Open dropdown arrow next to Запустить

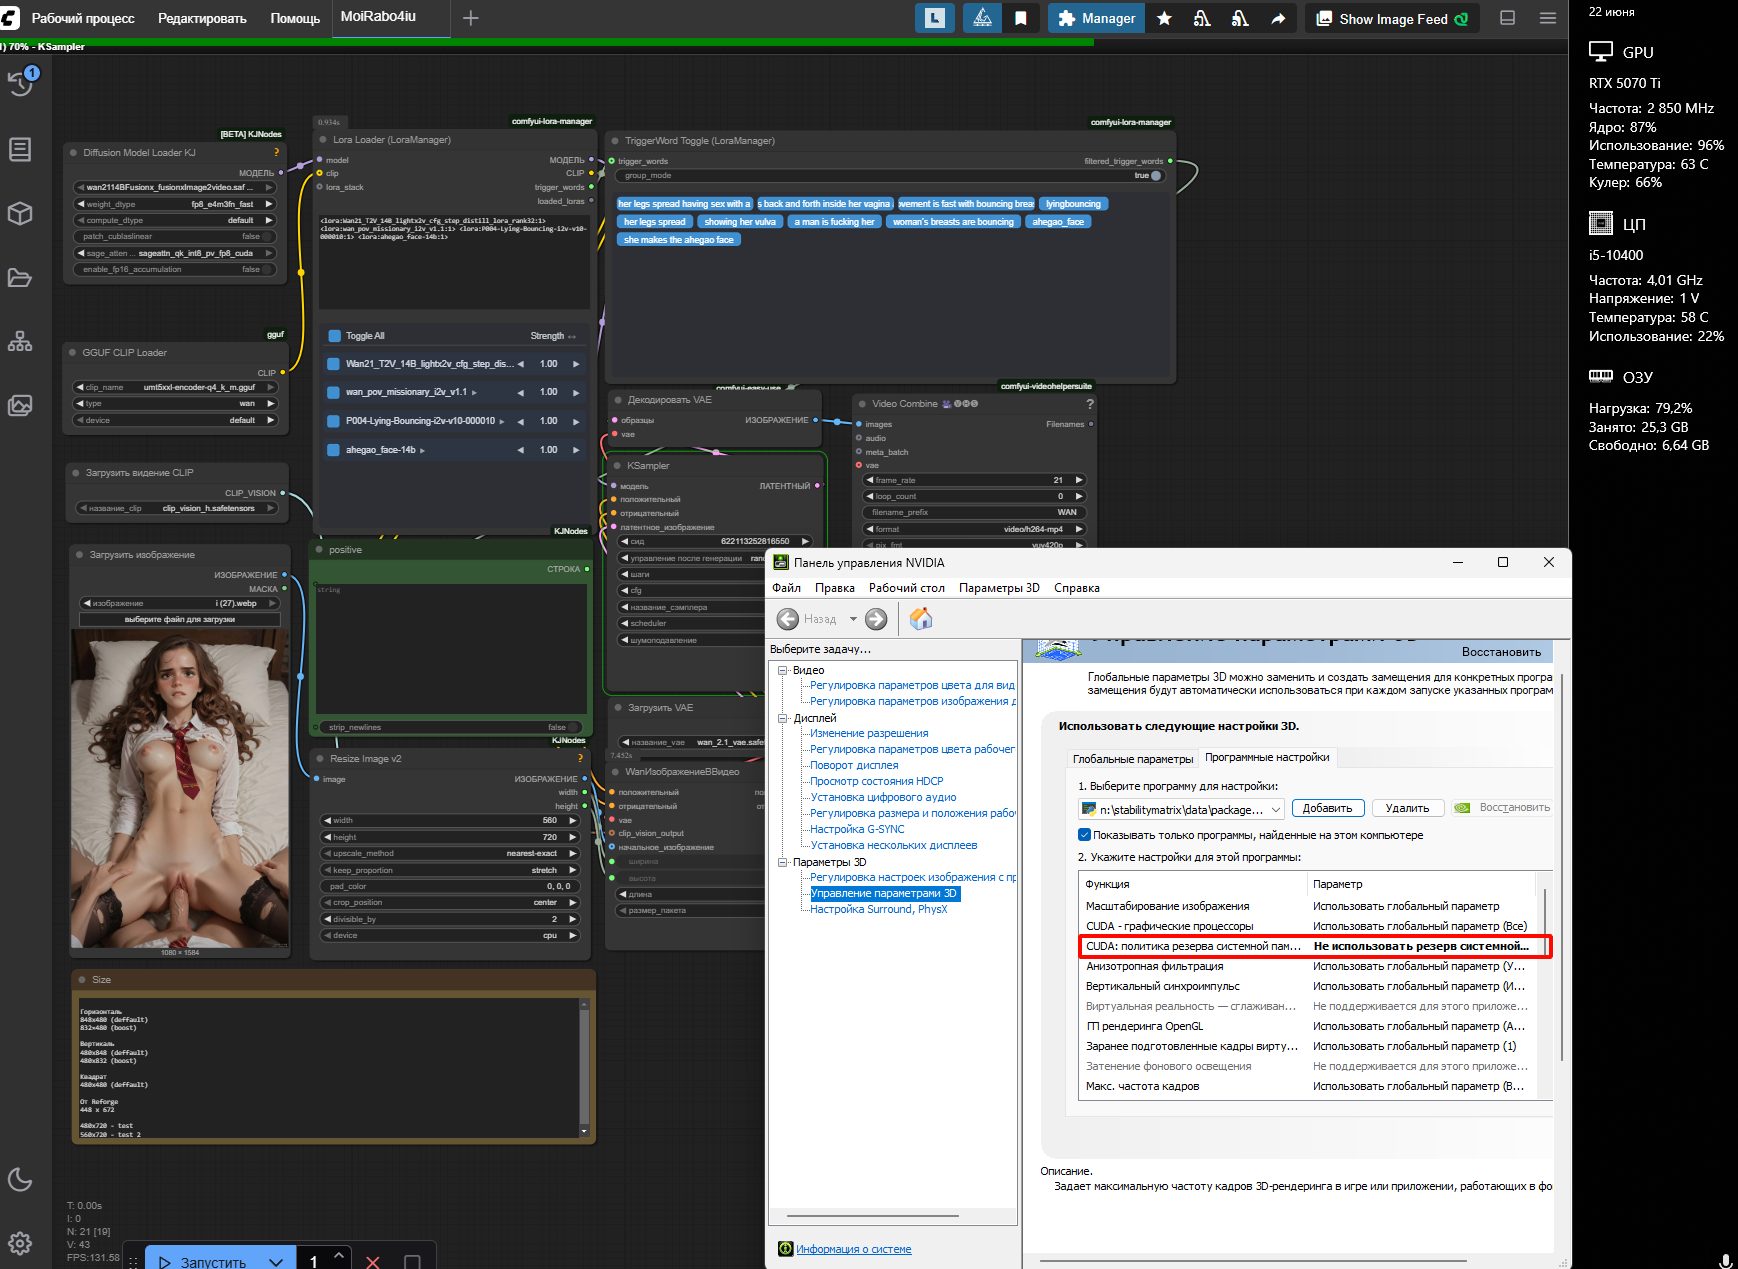pyautogui.click(x=276, y=1262)
